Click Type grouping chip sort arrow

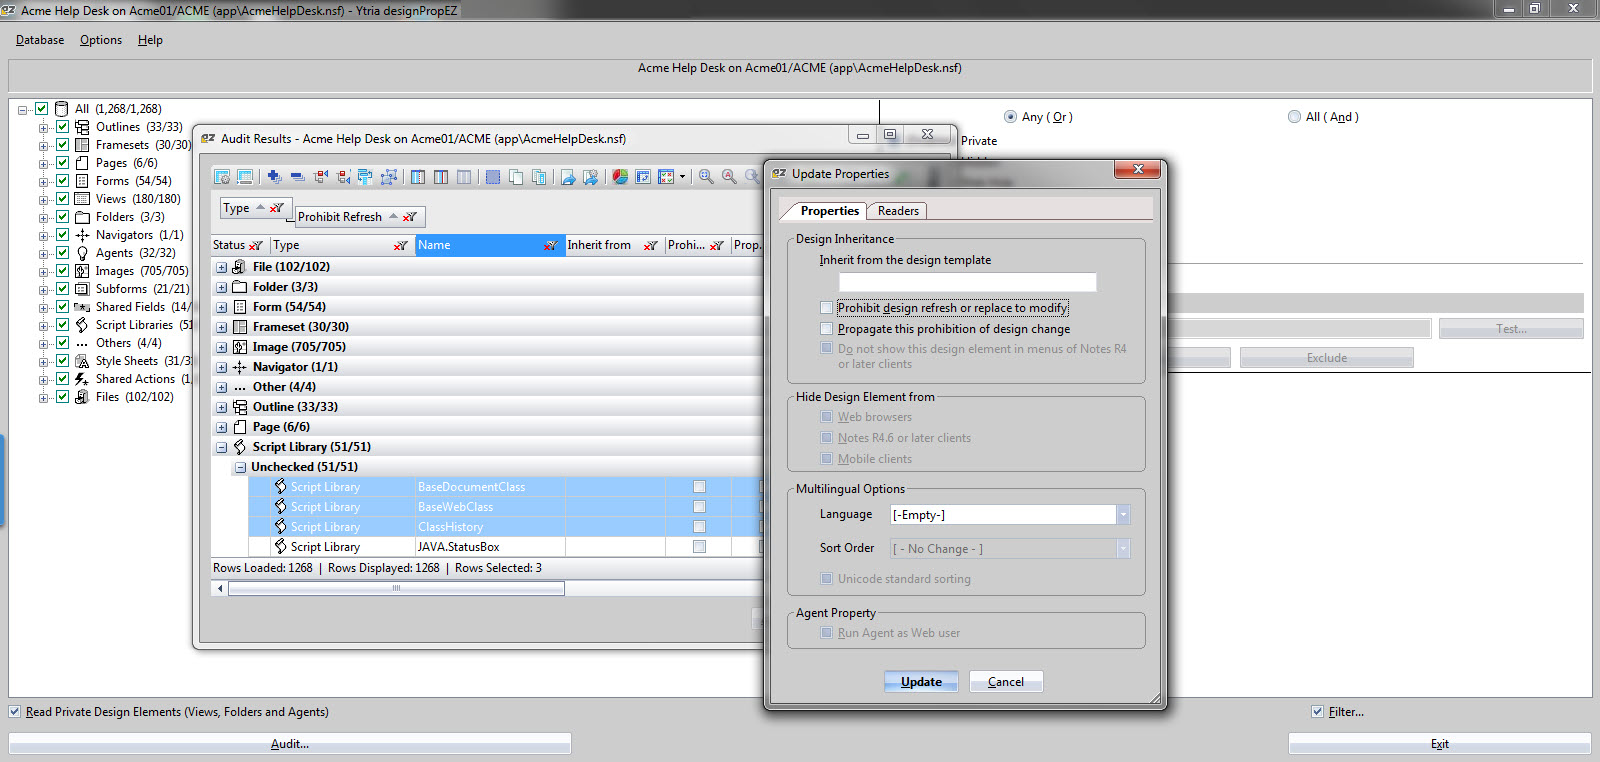260,207
